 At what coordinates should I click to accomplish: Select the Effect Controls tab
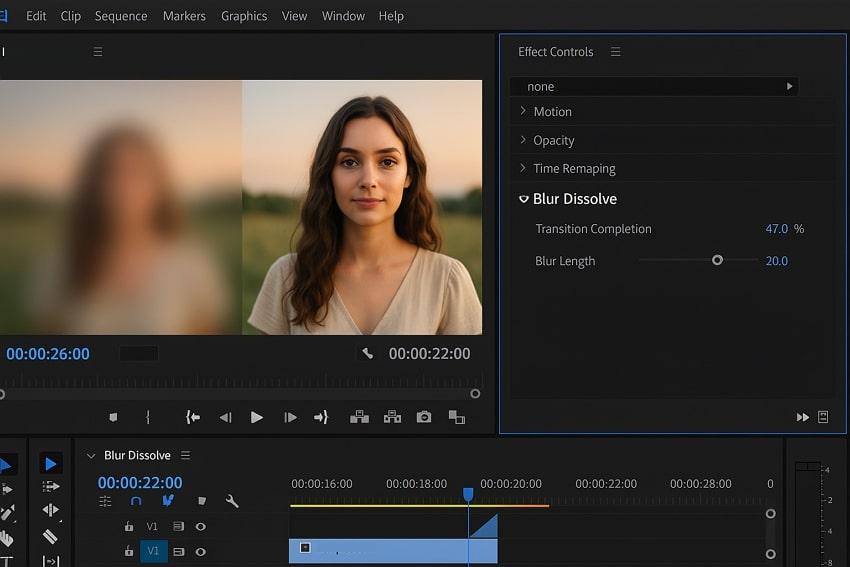[556, 52]
